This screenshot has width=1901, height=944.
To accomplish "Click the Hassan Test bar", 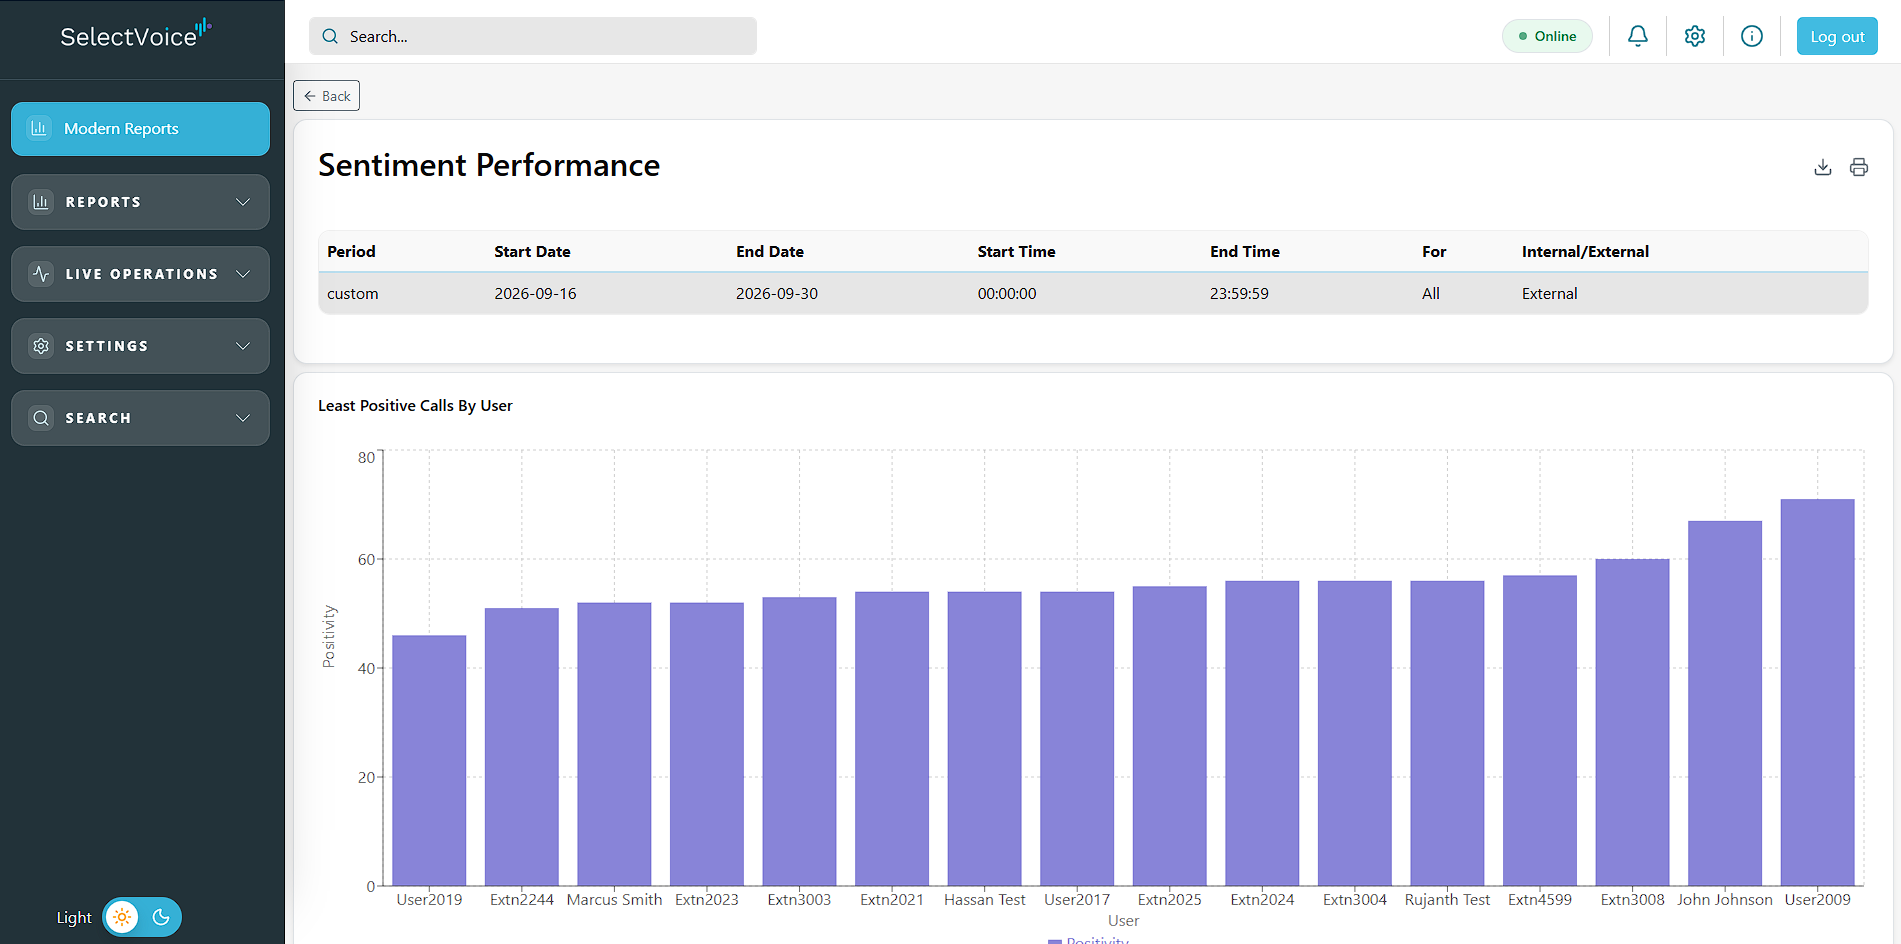I will [984, 739].
